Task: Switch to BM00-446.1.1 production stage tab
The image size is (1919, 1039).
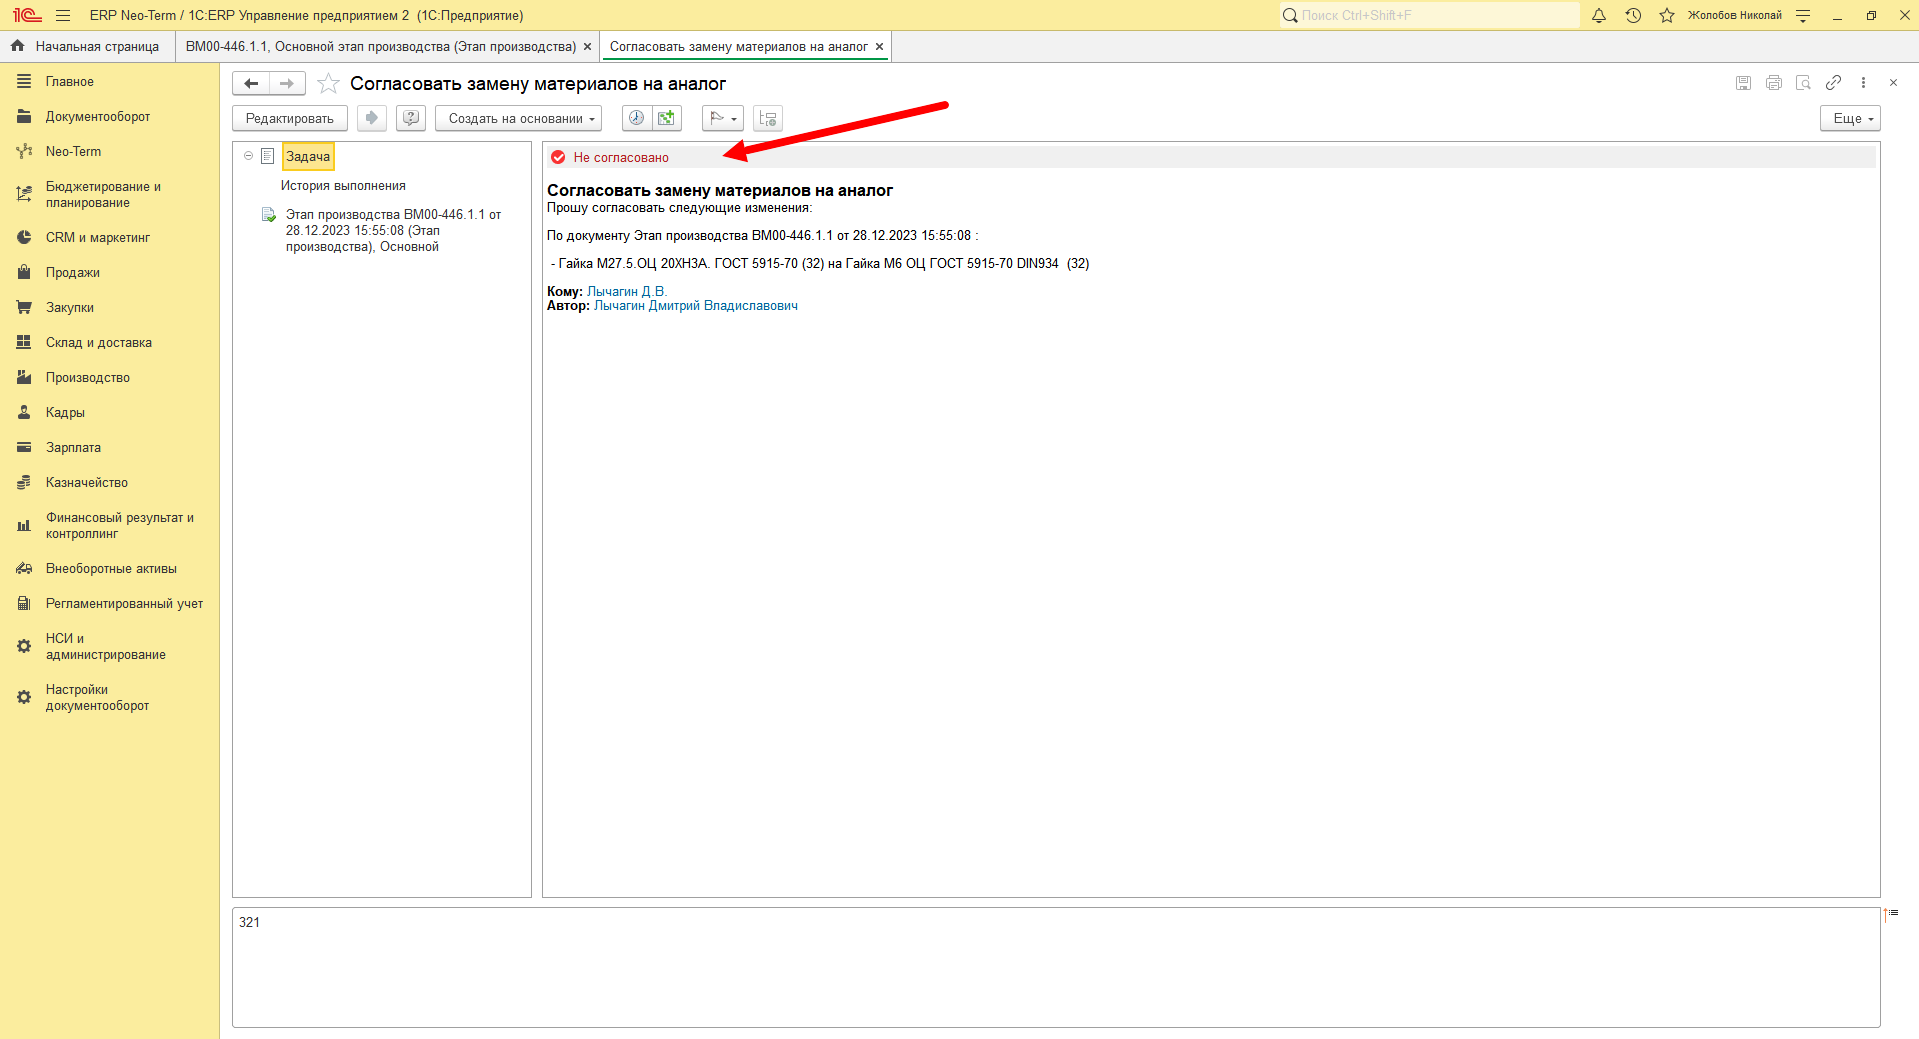Action: [380, 47]
